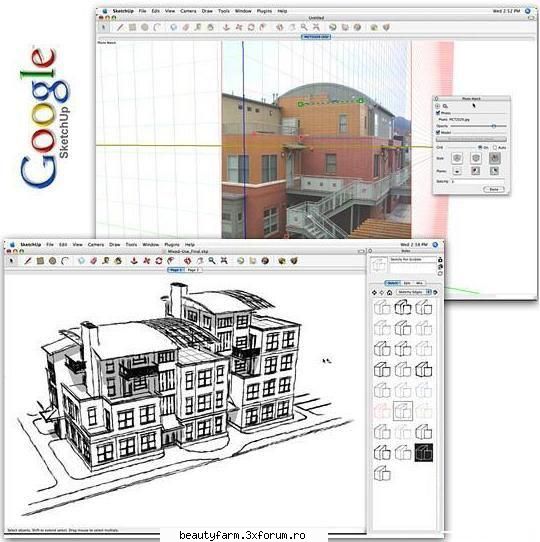Switch to Edit tab in Styles panel
540x542 pixels.
(407, 283)
